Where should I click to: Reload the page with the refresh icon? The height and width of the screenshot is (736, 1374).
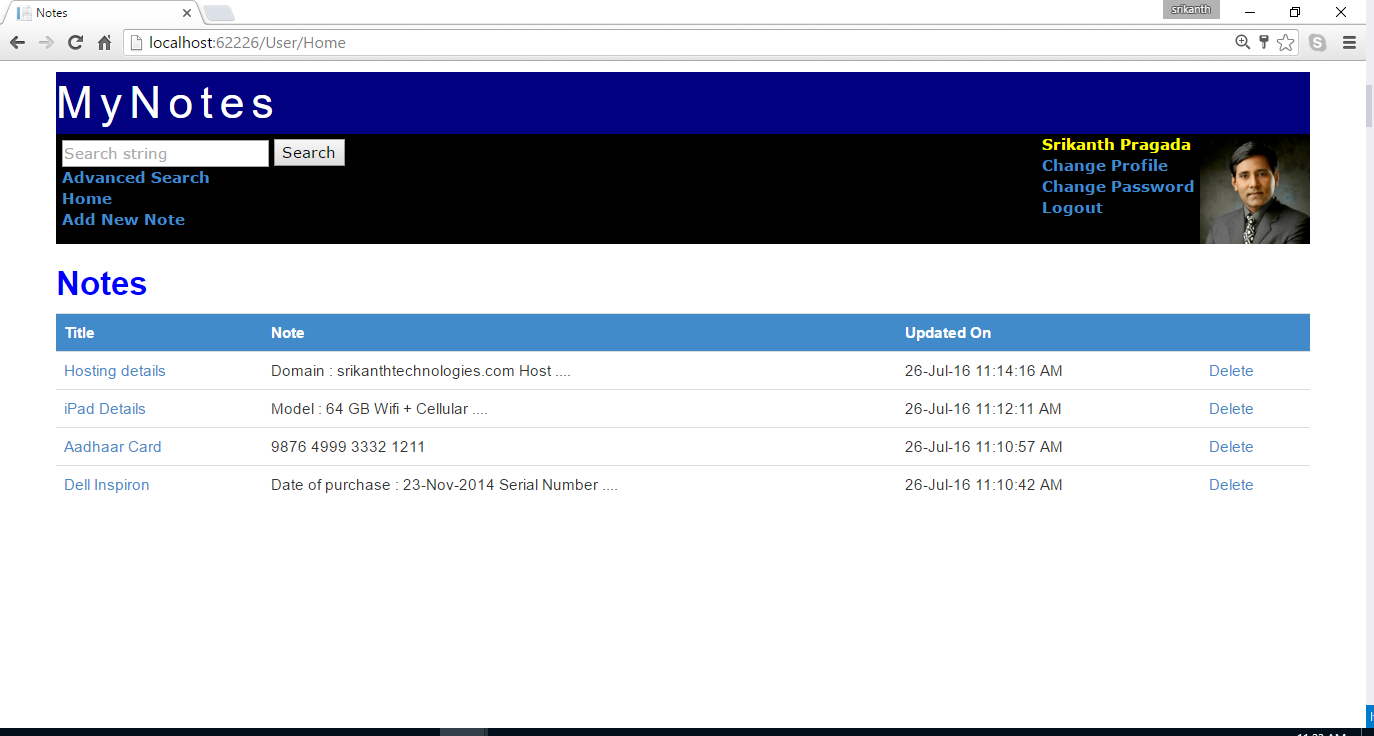coord(75,42)
